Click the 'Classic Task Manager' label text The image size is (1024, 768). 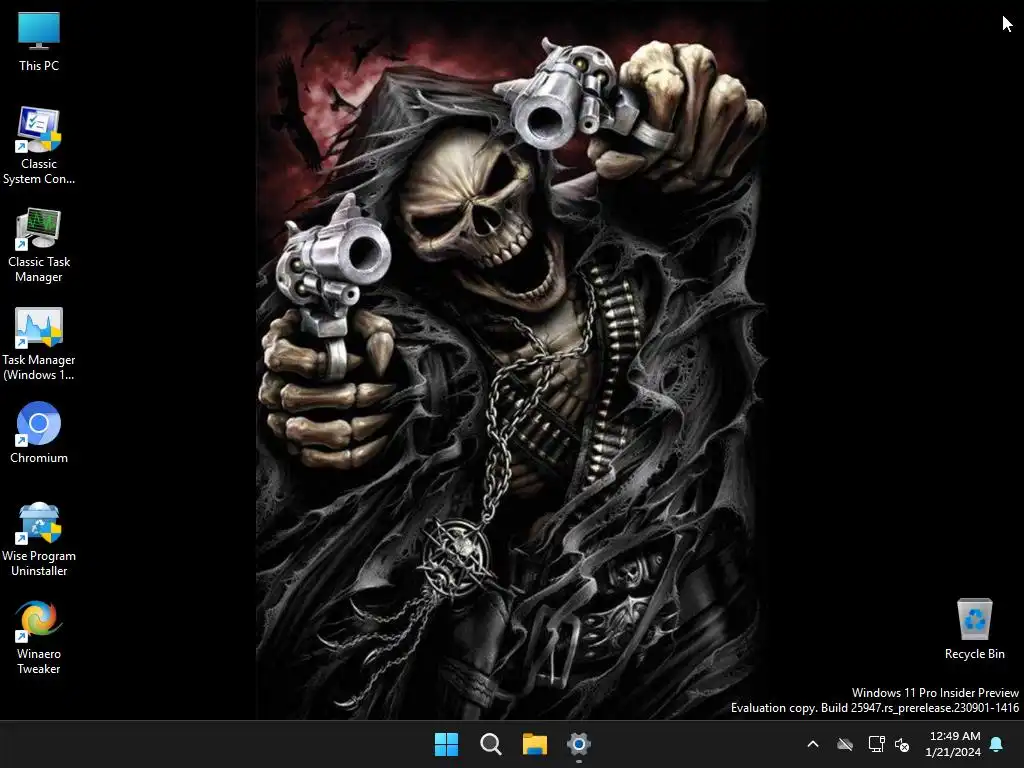39,269
